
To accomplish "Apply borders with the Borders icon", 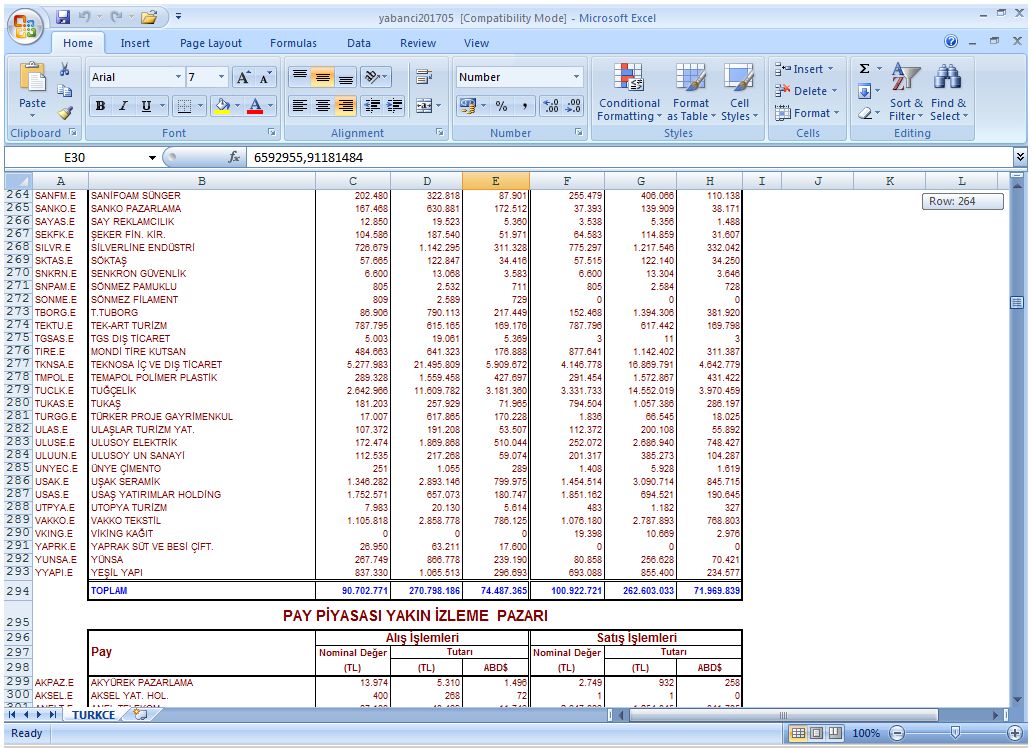I will tap(184, 106).
